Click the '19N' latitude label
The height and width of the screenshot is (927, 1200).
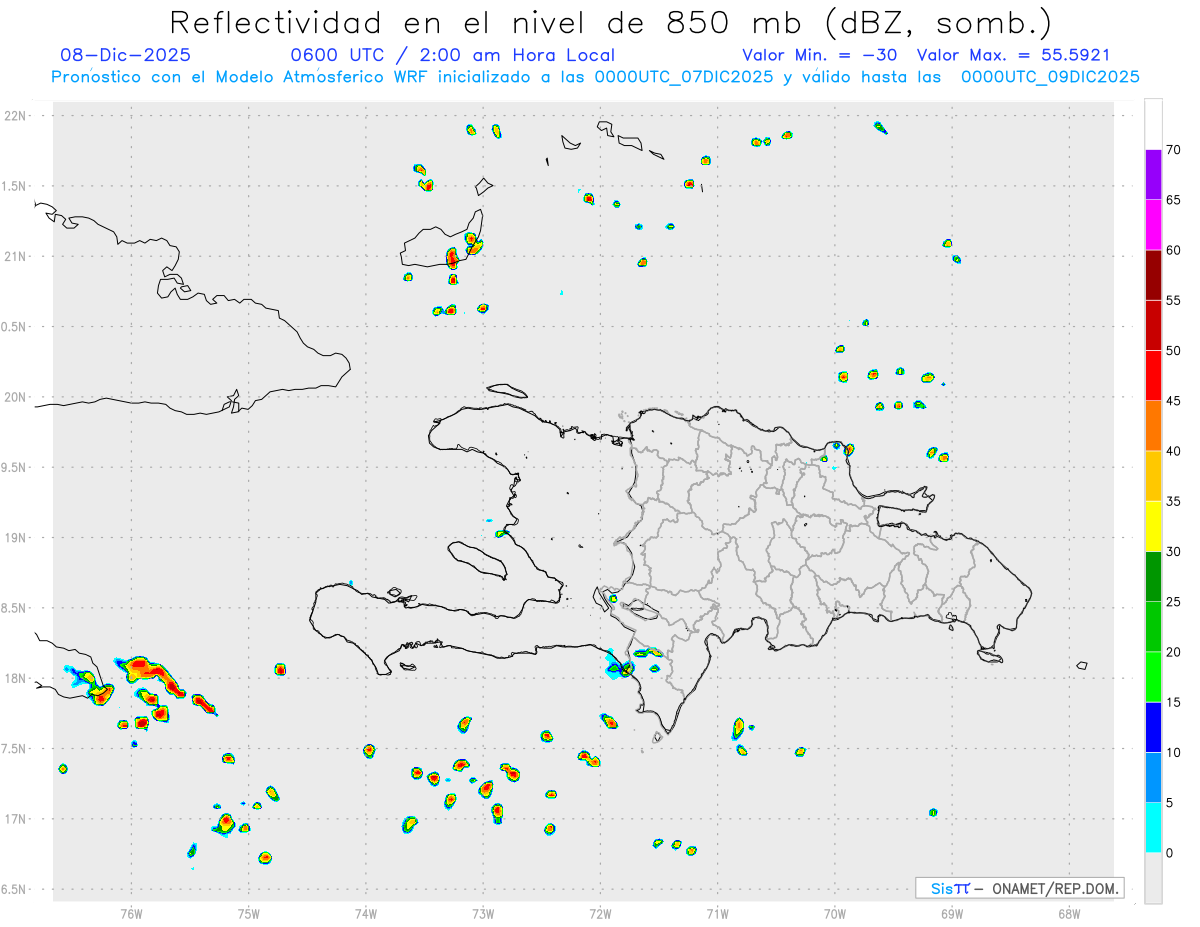tap(17, 538)
